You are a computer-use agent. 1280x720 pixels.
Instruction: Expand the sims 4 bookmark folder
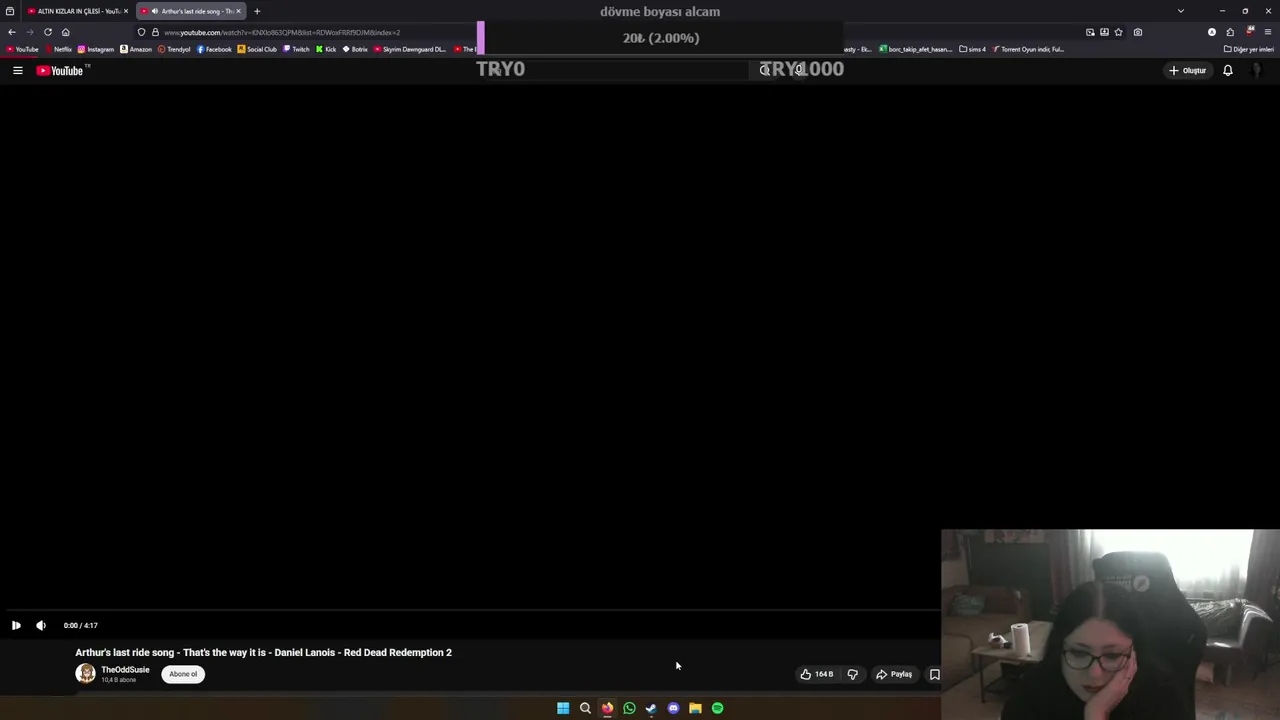[x=972, y=49]
